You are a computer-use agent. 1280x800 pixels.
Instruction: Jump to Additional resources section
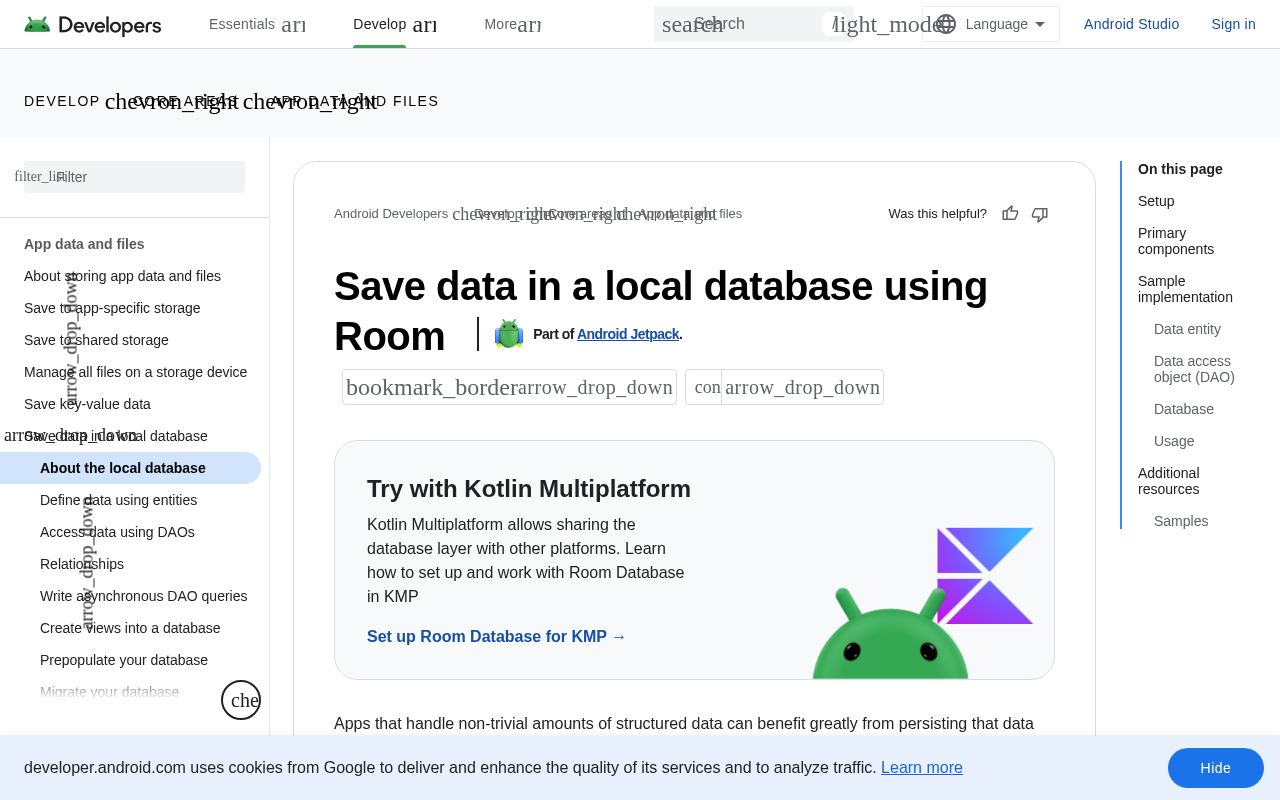pyautogui.click(x=1168, y=481)
